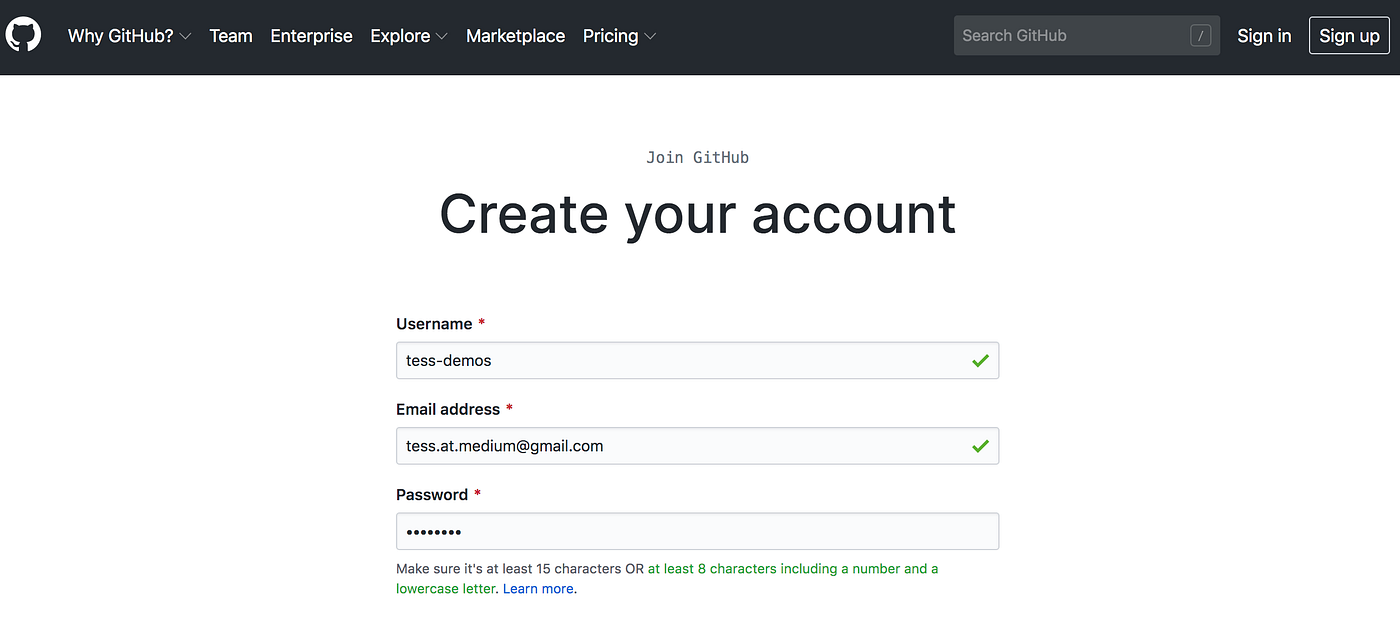Click the green checkmark in Username field
The image size is (1400, 621).
[x=980, y=360]
